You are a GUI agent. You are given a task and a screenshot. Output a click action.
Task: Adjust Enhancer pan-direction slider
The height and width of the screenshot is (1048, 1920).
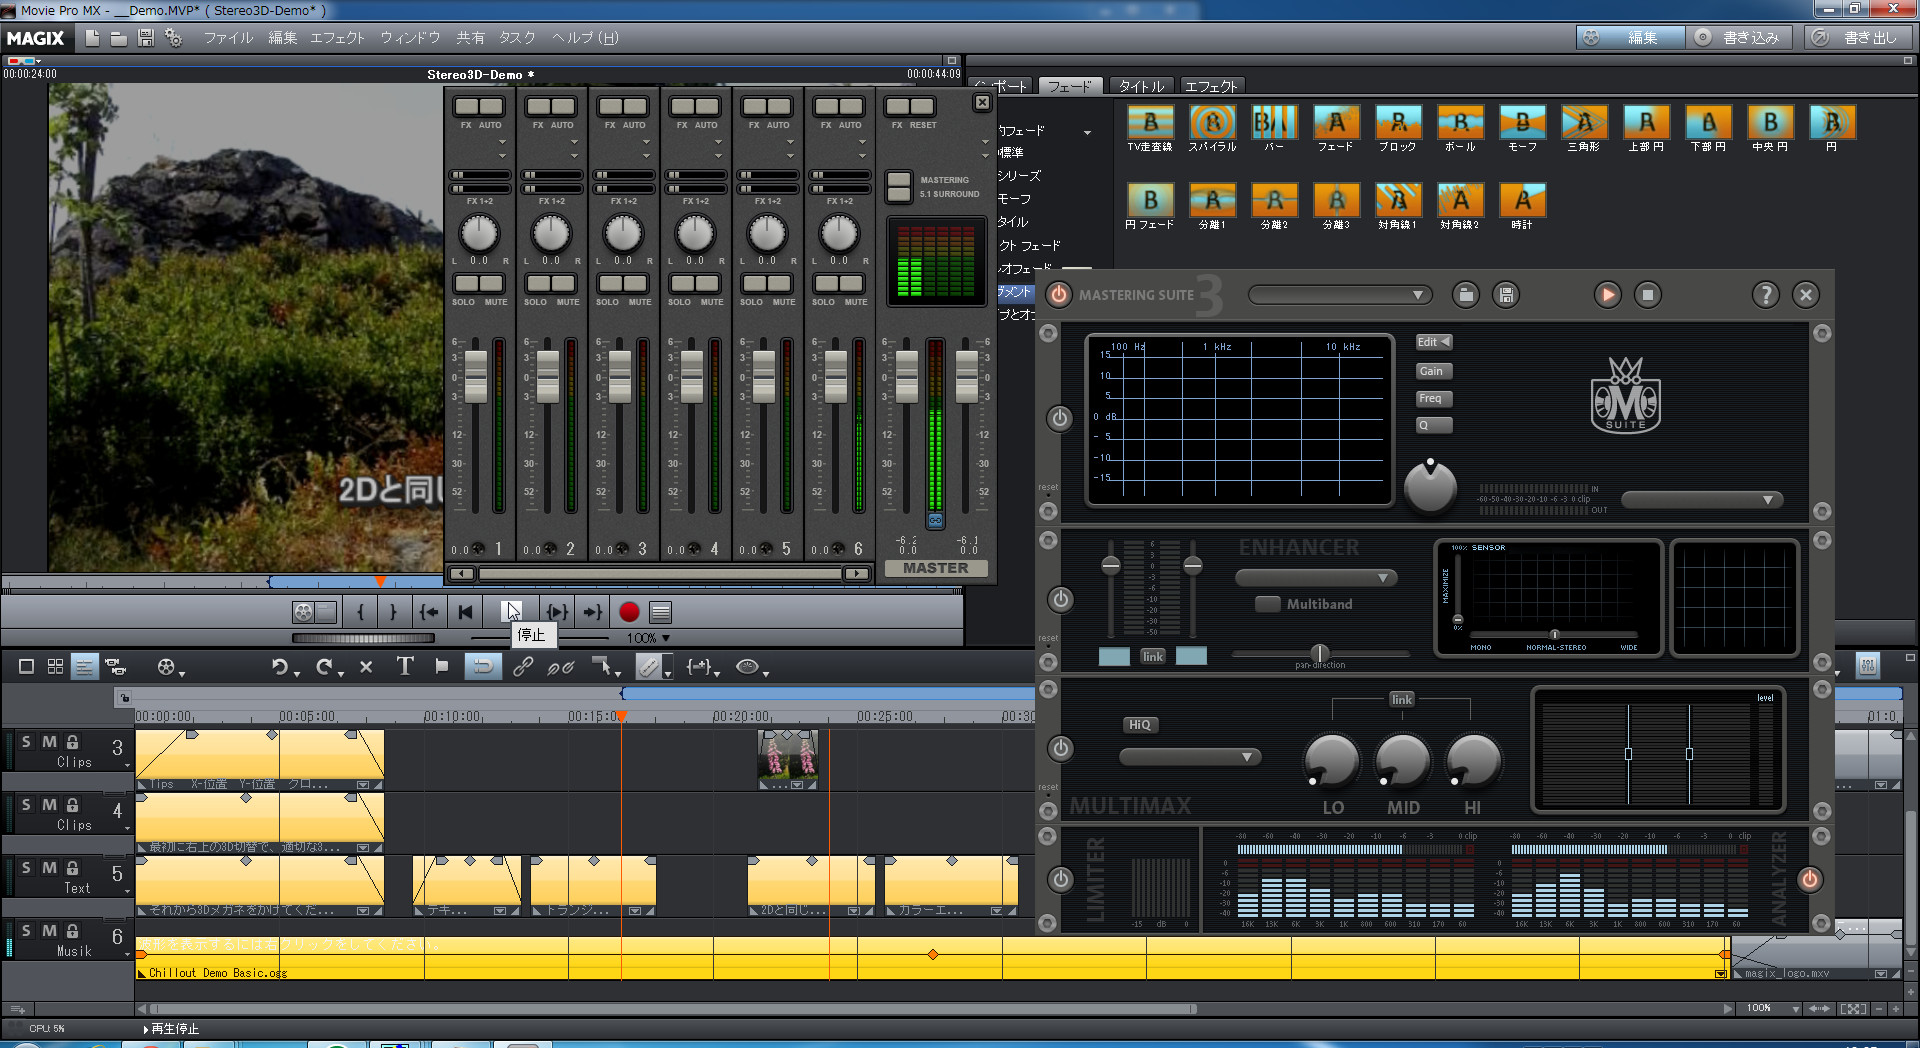[x=1320, y=653]
